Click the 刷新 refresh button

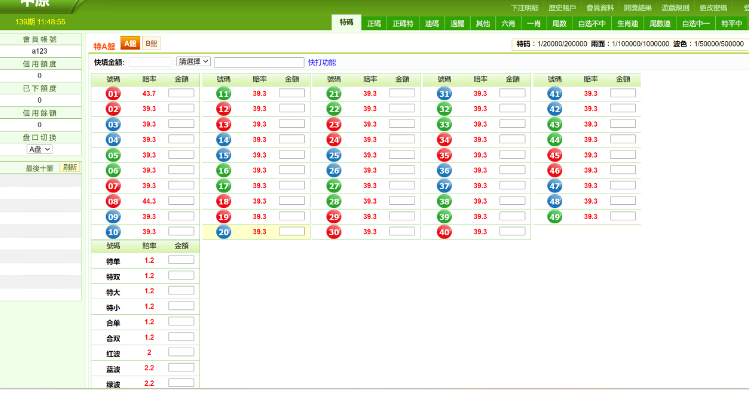70,167
